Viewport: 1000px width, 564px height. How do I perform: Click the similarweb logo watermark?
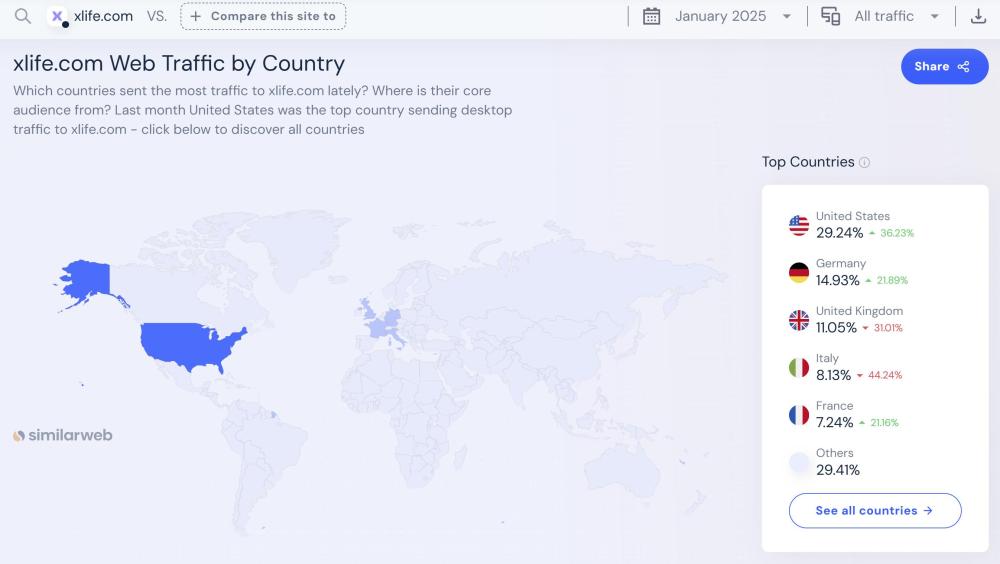(x=63, y=436)
